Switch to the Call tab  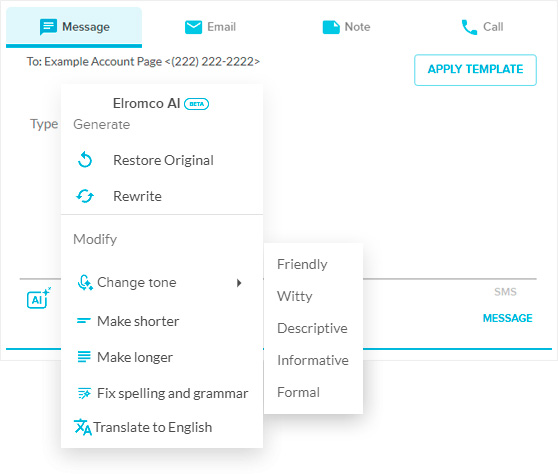482,27
